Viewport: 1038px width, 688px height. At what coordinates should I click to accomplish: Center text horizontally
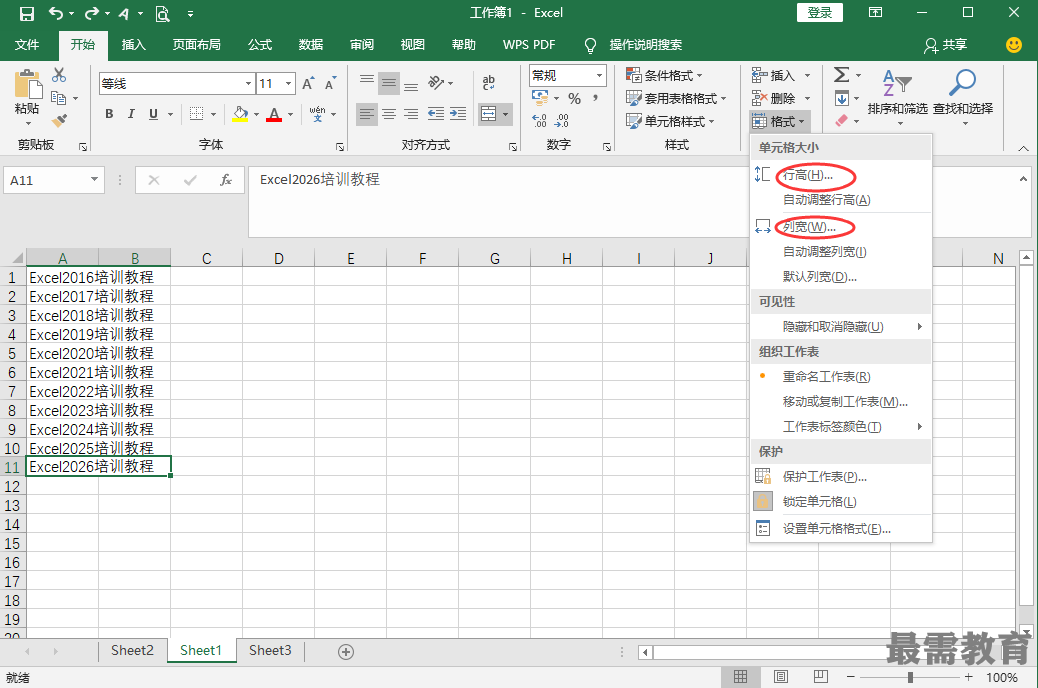(389, 114)
